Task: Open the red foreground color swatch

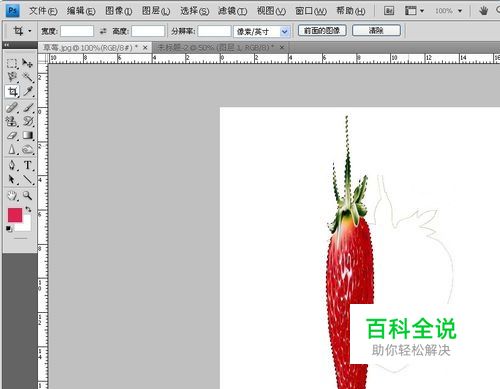Action: (15, 215)
